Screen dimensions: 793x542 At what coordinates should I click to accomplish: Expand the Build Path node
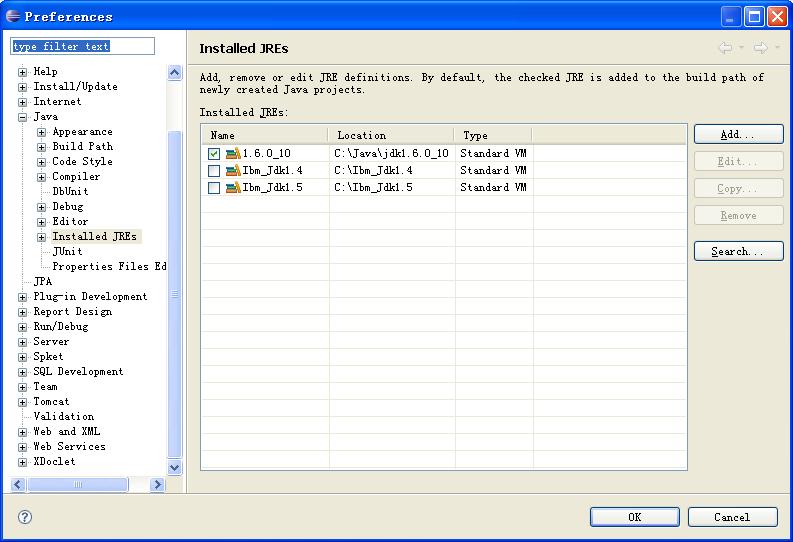(x=41, y=147)
